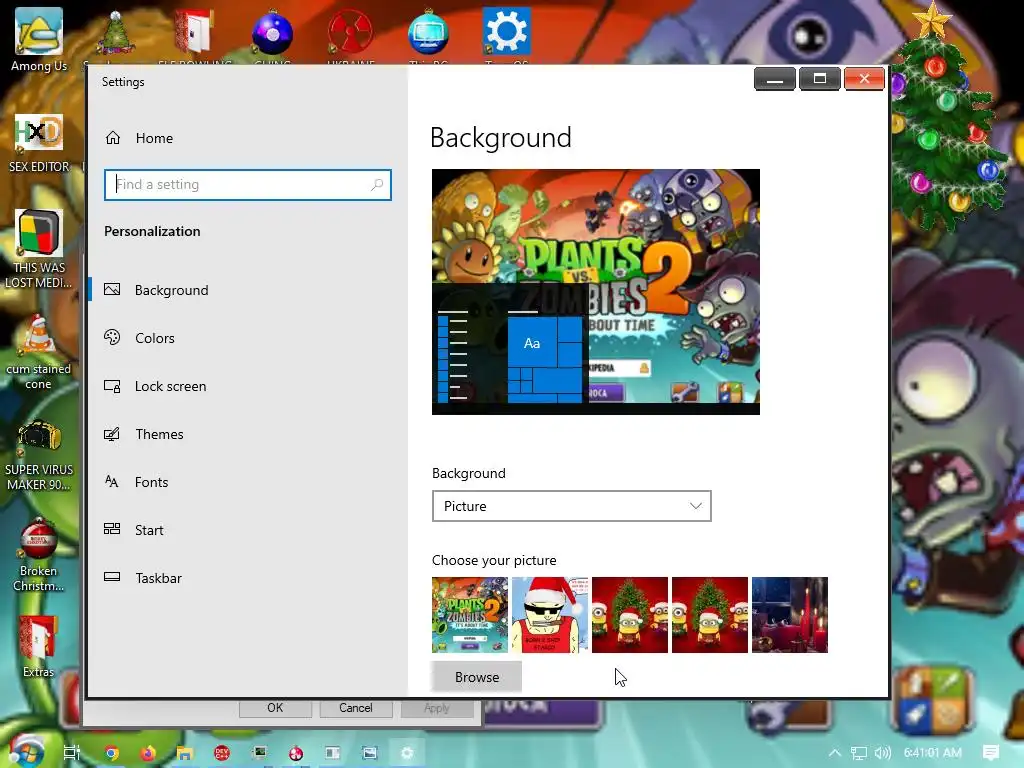The width and height of the screenshot is (1024, 768).
Task: Open Taskbar settings icon in the sidebar
Action: click(112, 577)
